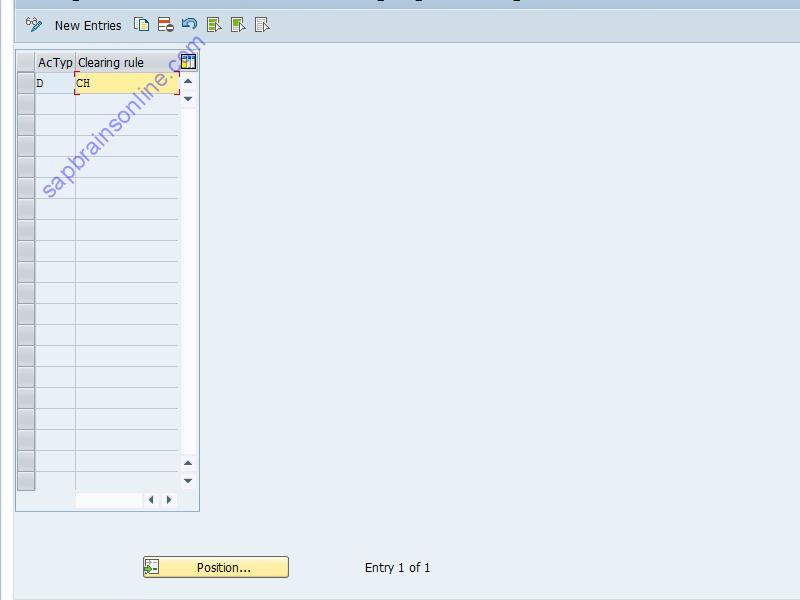Viewport: 800px width, 600px height.
Task: Click the down arrow below the table settings icon
Action: pos(188,98)
